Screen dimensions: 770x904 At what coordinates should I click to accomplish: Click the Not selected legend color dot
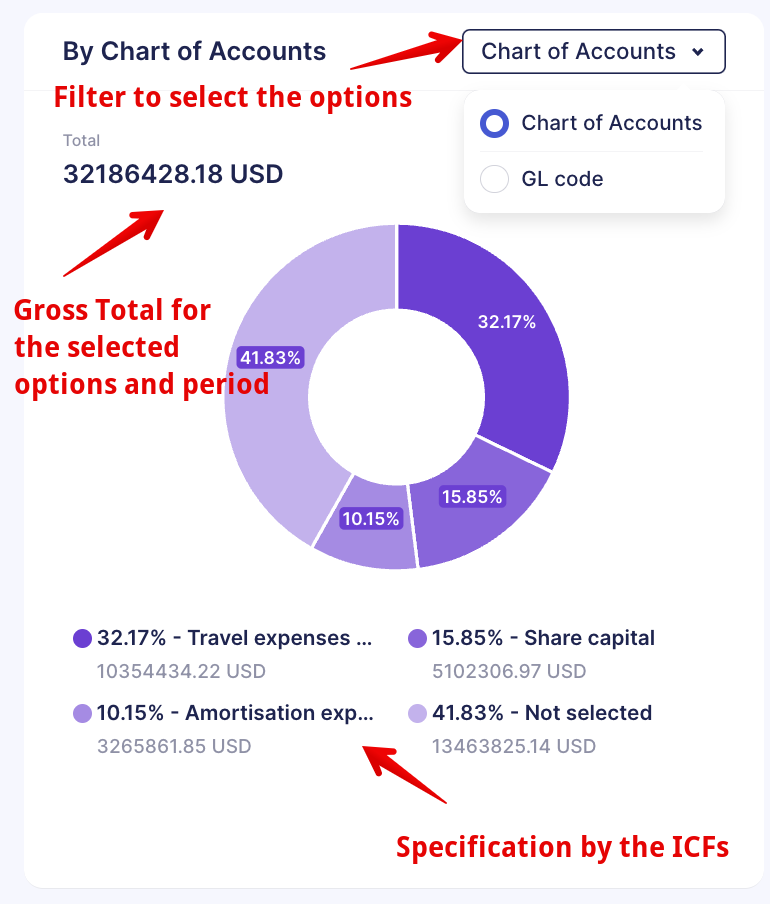tap(417, 713)
